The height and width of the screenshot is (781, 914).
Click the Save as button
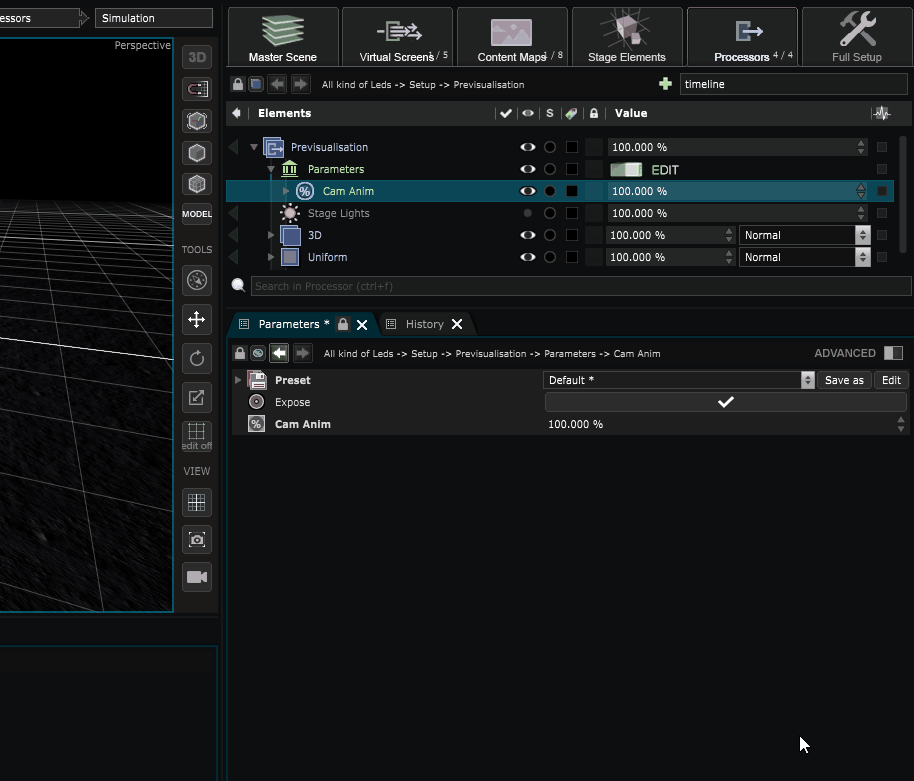844,380
